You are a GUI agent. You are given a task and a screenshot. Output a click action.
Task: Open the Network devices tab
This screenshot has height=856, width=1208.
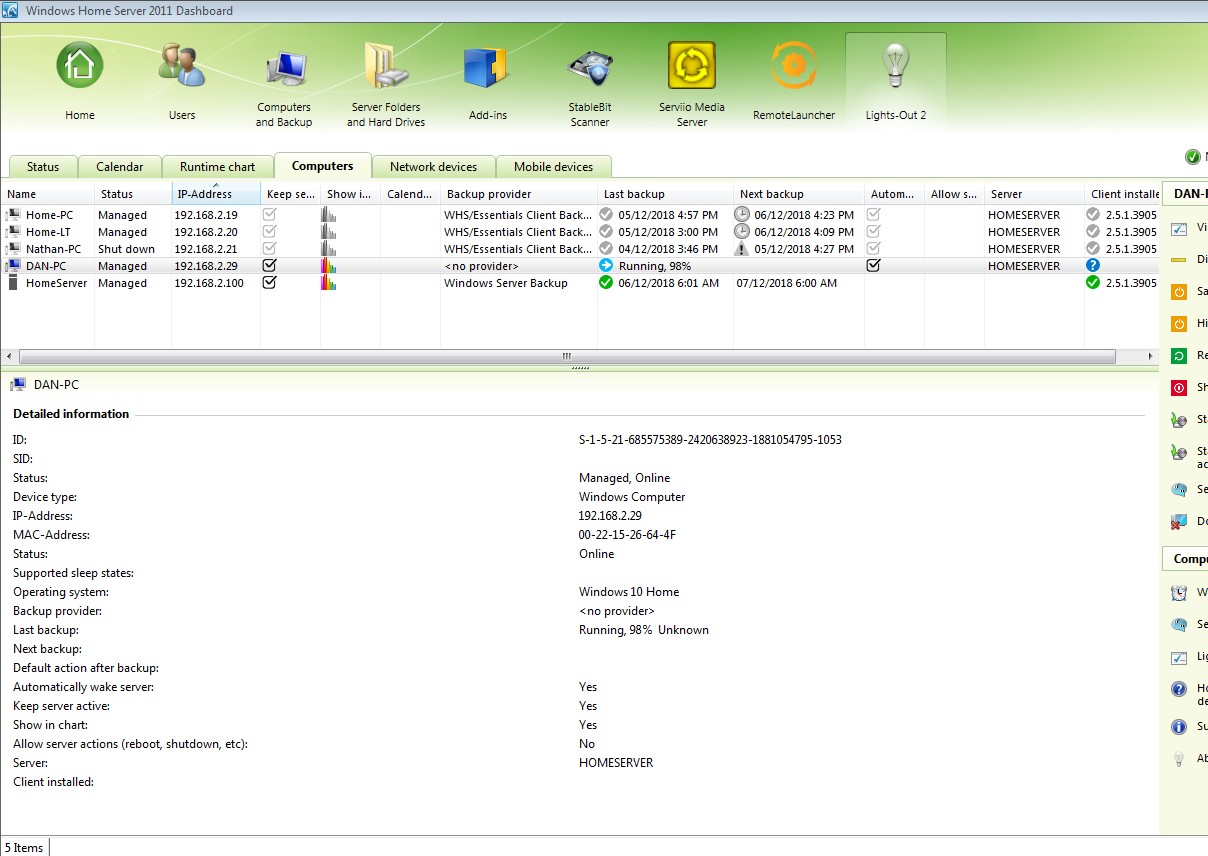pos(433,167)
